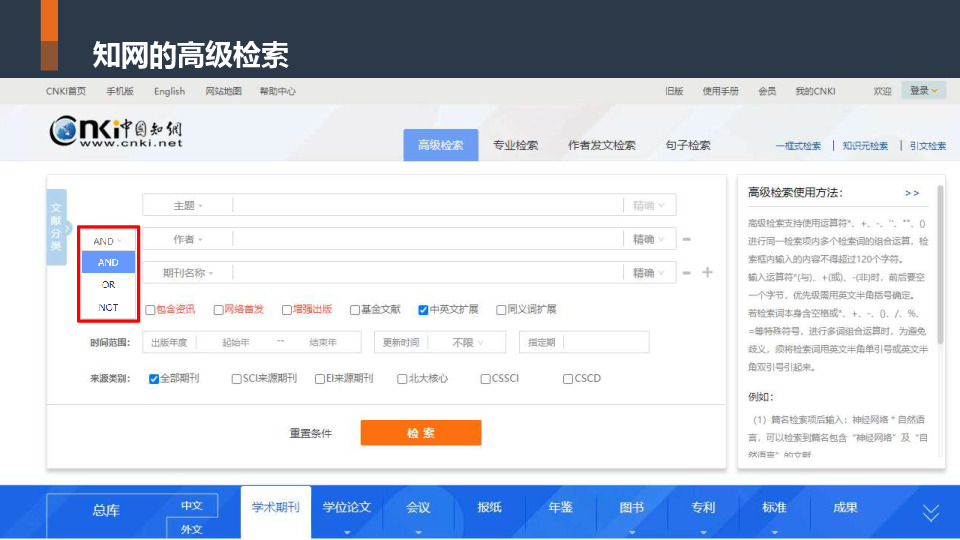Choose the 外文 option under 总库
Viewport: 960px width, 540px height.
coord(192,530)
